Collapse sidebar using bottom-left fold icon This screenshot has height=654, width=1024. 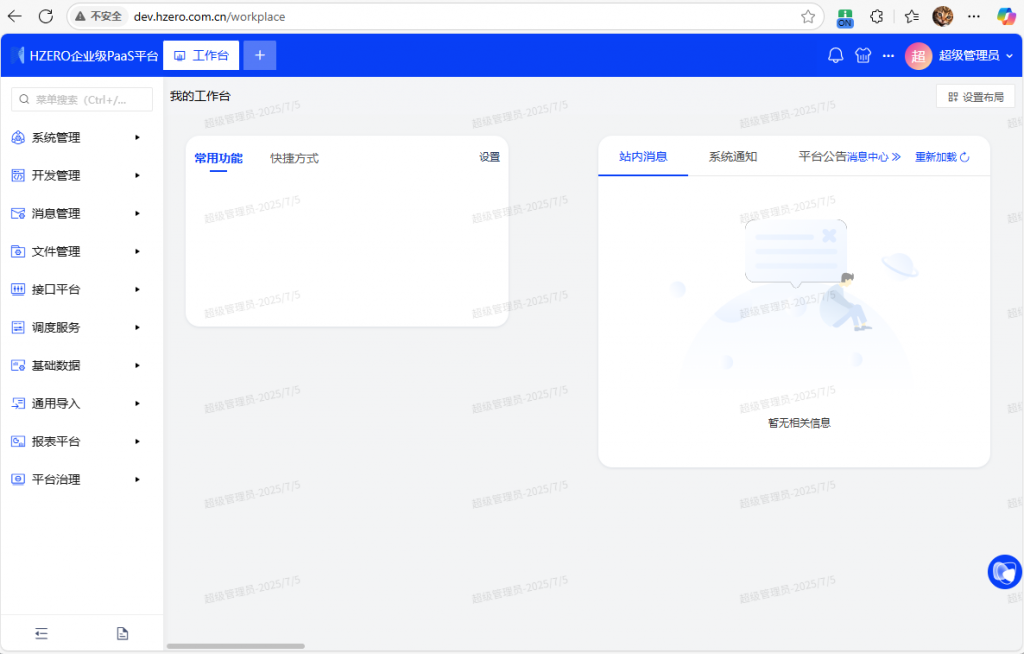41,633
